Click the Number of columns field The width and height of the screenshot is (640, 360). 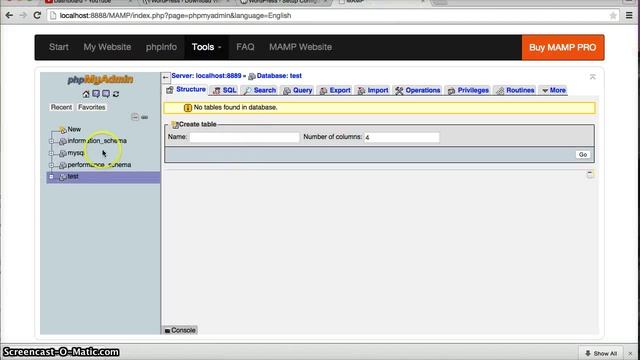point(402,138)
